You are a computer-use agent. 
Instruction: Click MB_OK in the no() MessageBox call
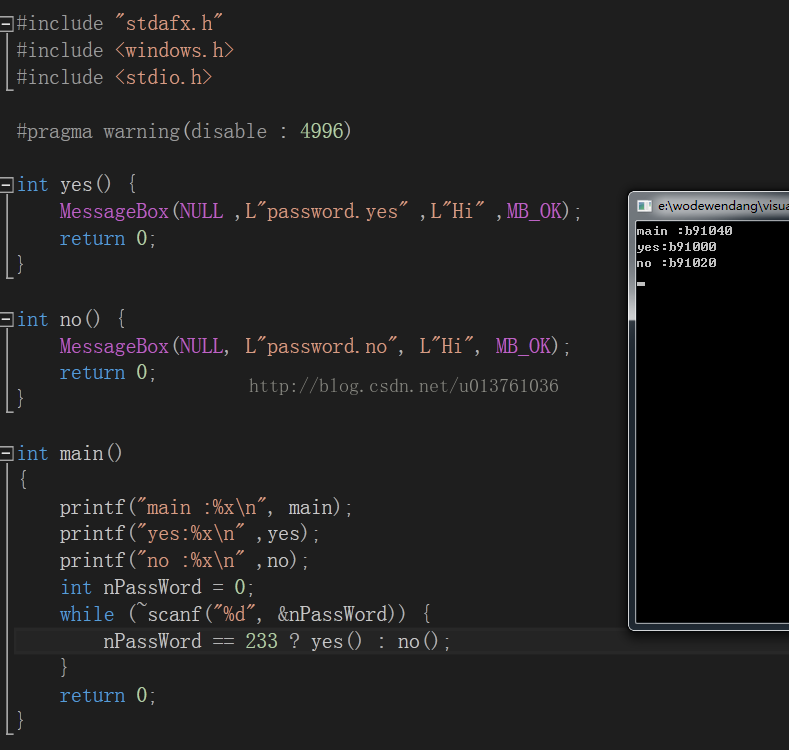523,346
